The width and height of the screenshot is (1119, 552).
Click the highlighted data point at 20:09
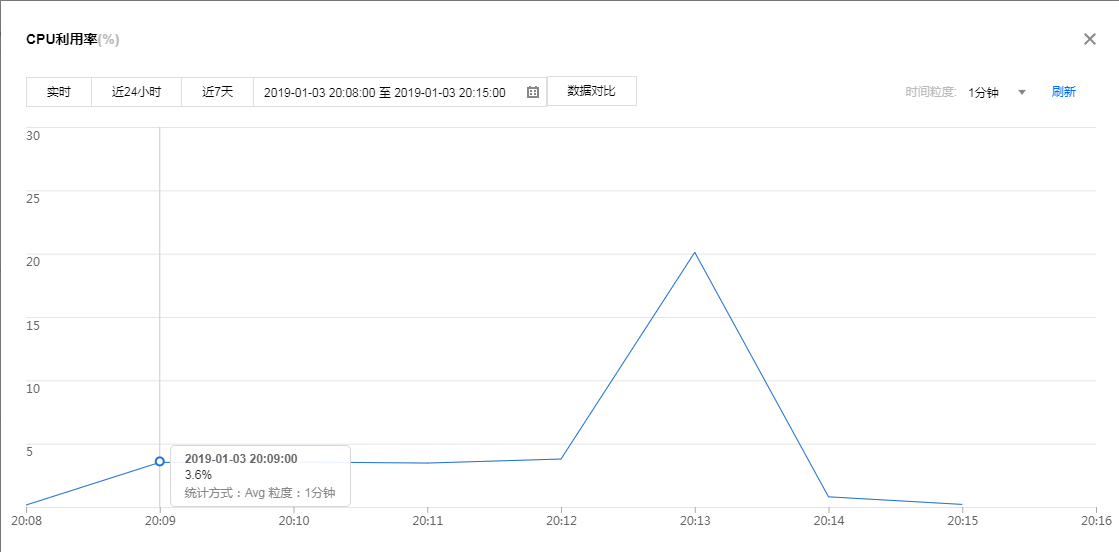160,461
